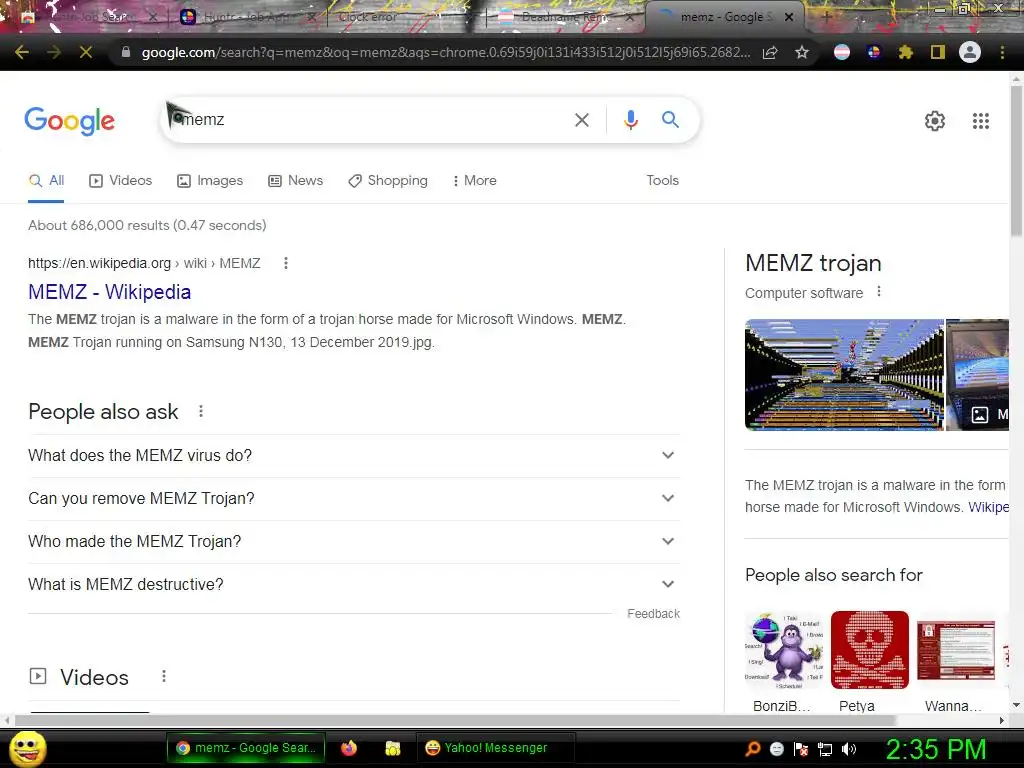1024x768 pixels.
Task: Open memz - Google Search taskbar button
Action: click(247, 748)
